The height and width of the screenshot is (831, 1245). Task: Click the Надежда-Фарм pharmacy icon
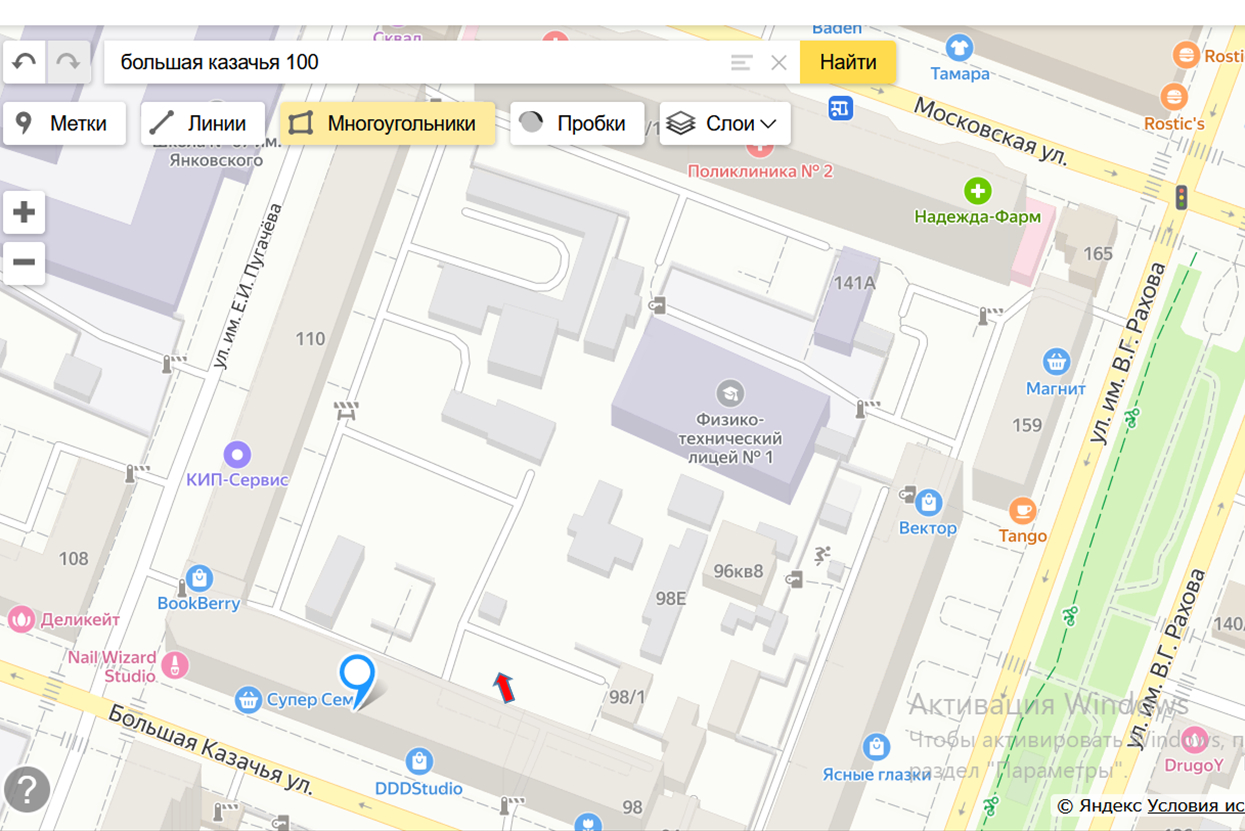tap(977, 190)
